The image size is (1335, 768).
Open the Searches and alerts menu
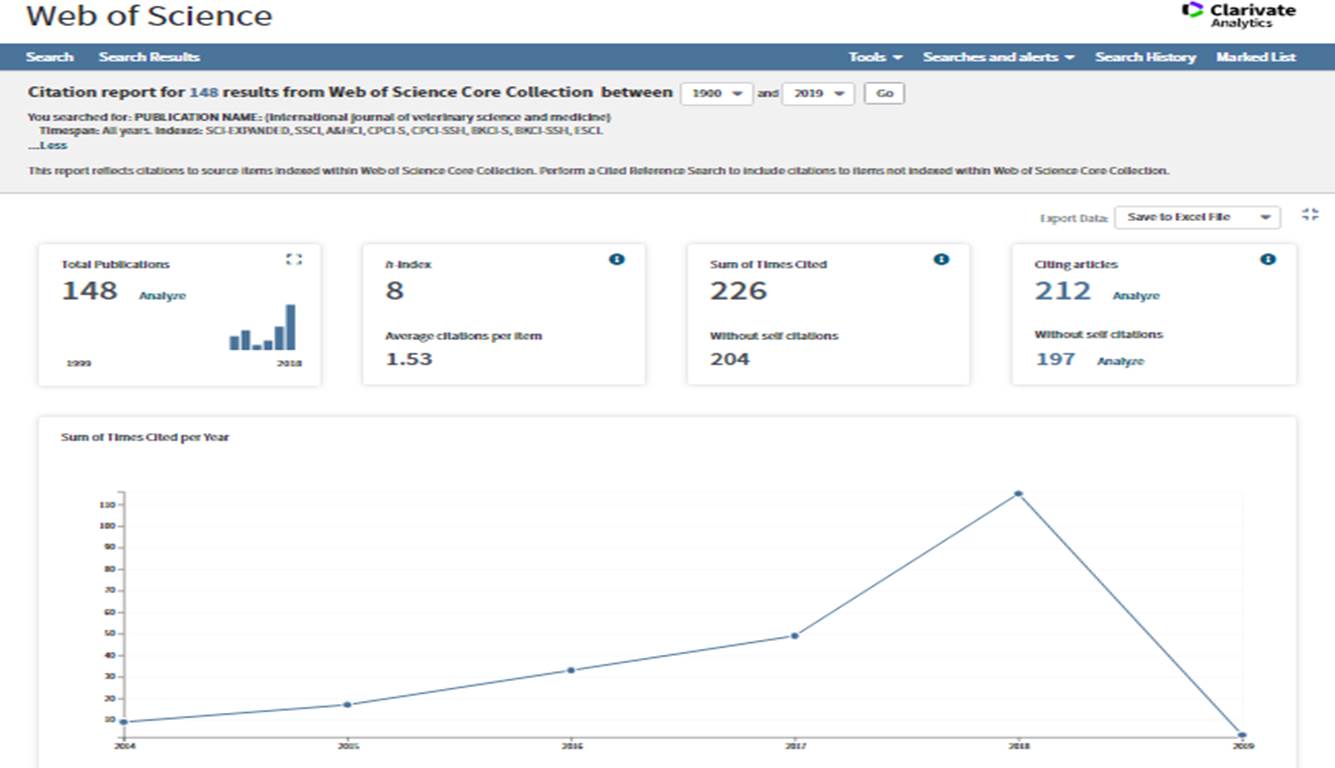[998, 57]
